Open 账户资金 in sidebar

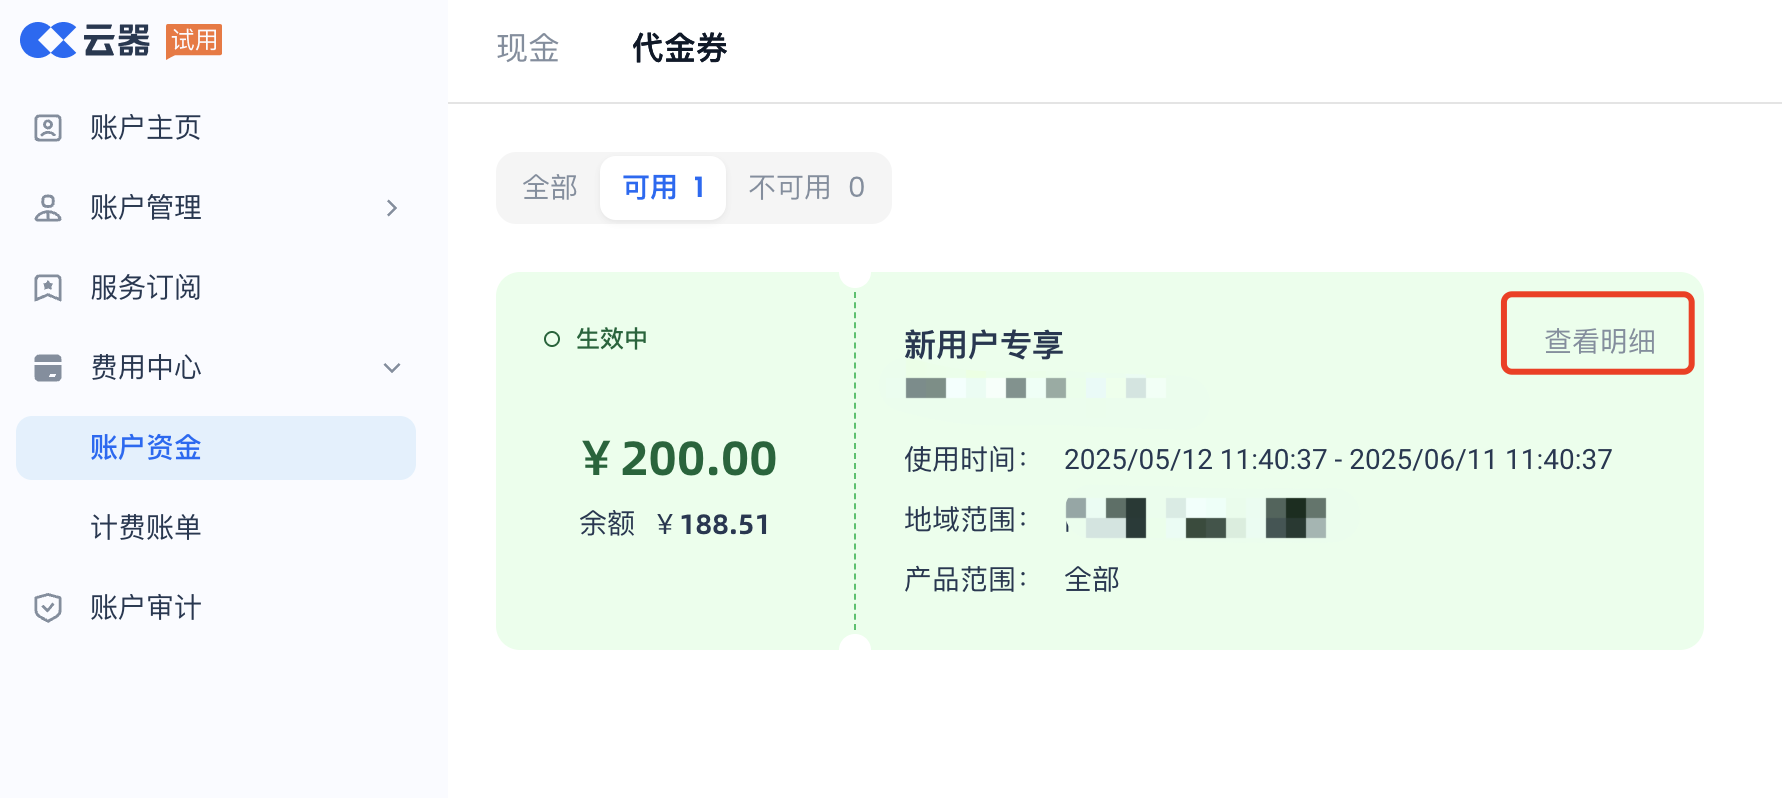tap(146, 448)
